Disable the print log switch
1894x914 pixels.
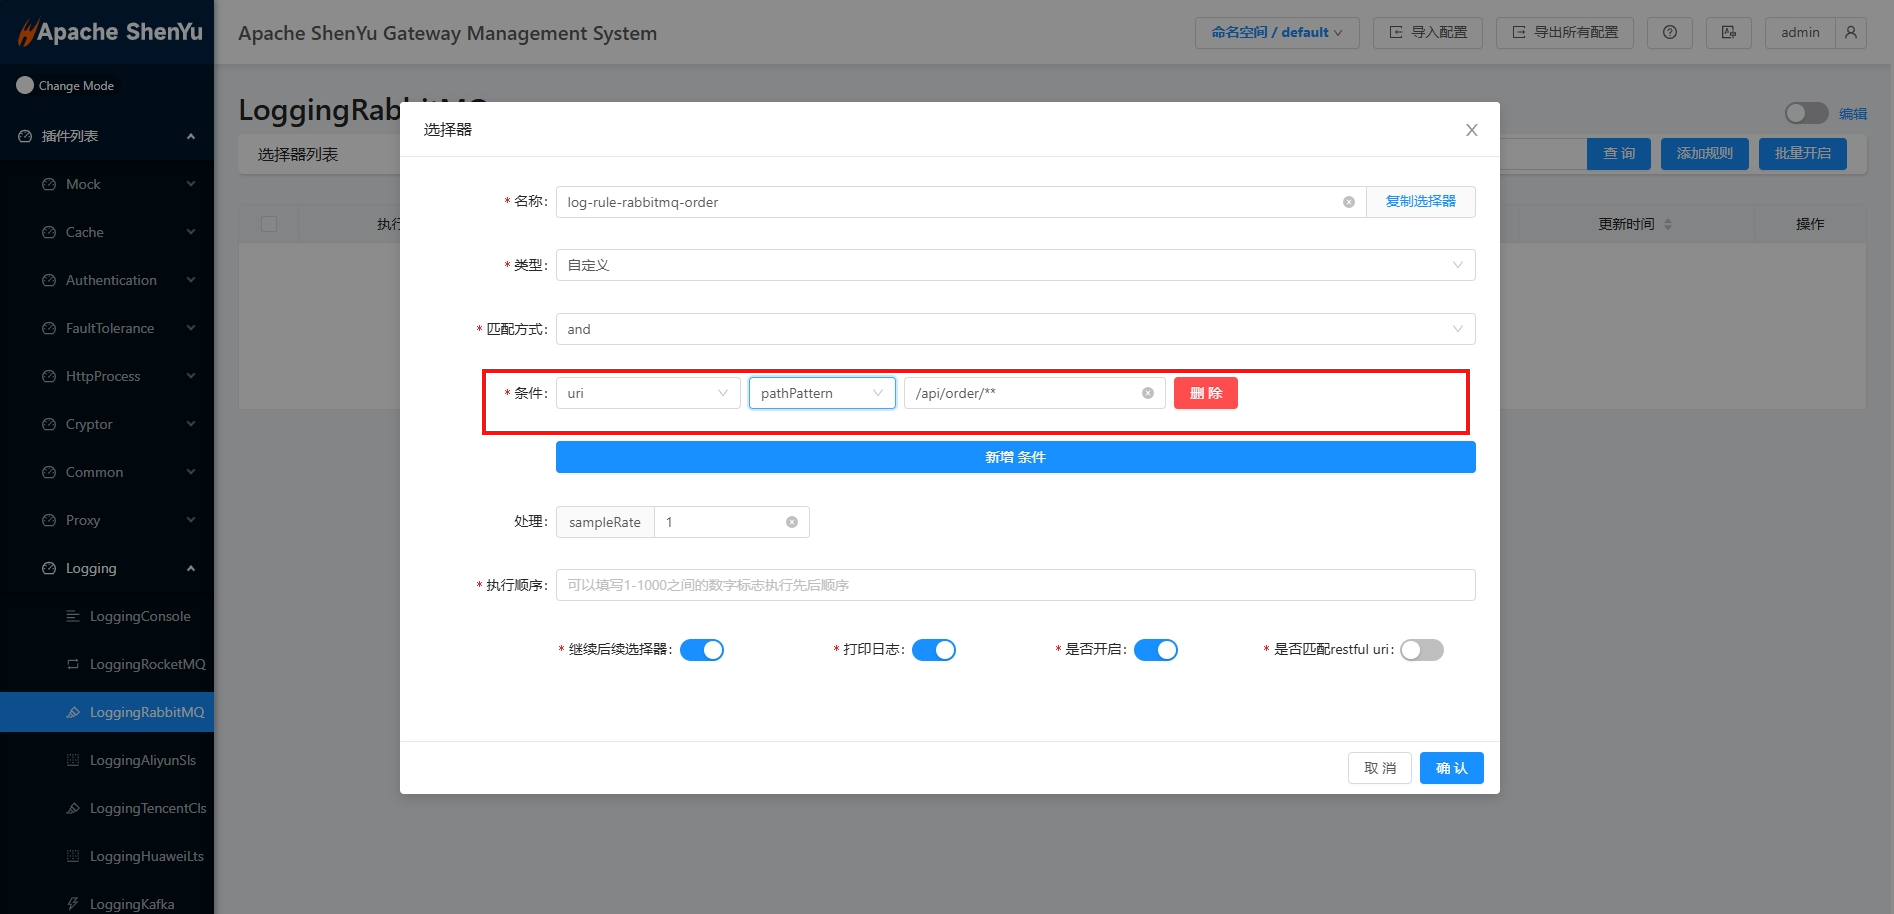[933, 650]
